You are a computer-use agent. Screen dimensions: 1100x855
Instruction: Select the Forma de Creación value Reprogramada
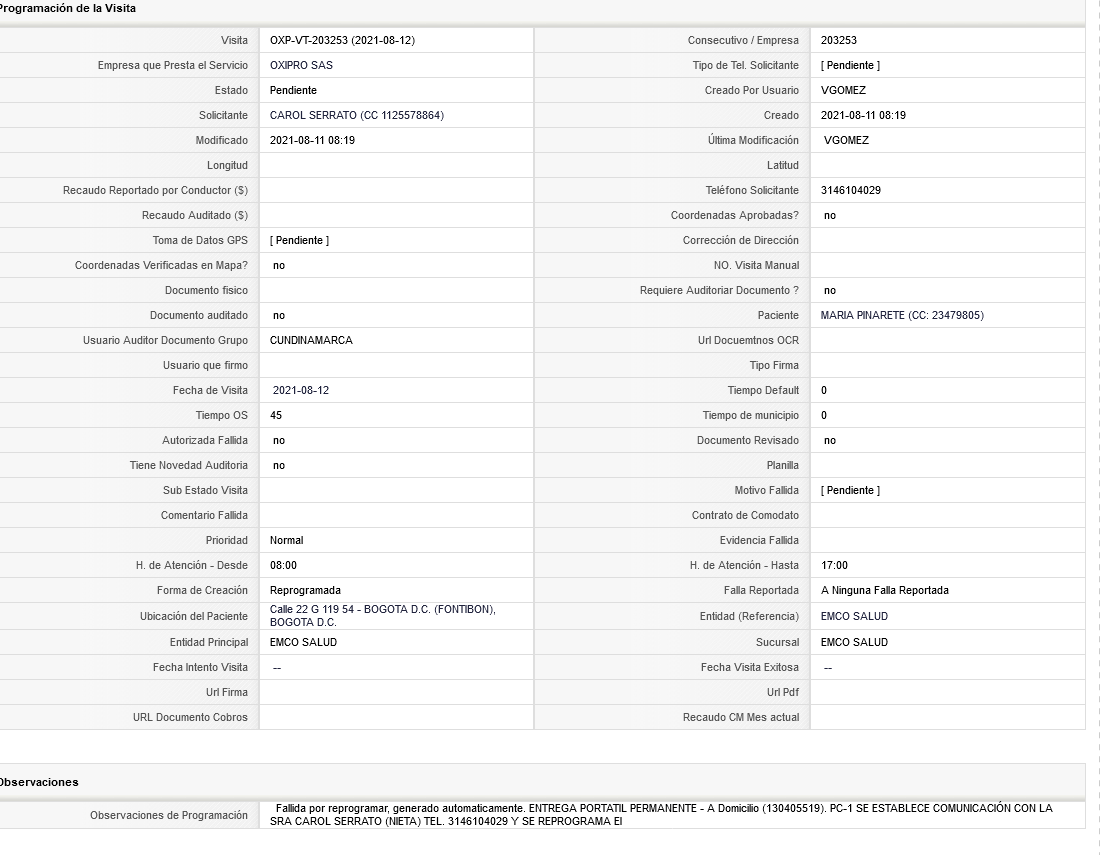pyautogui.click(x=305, y=591)
